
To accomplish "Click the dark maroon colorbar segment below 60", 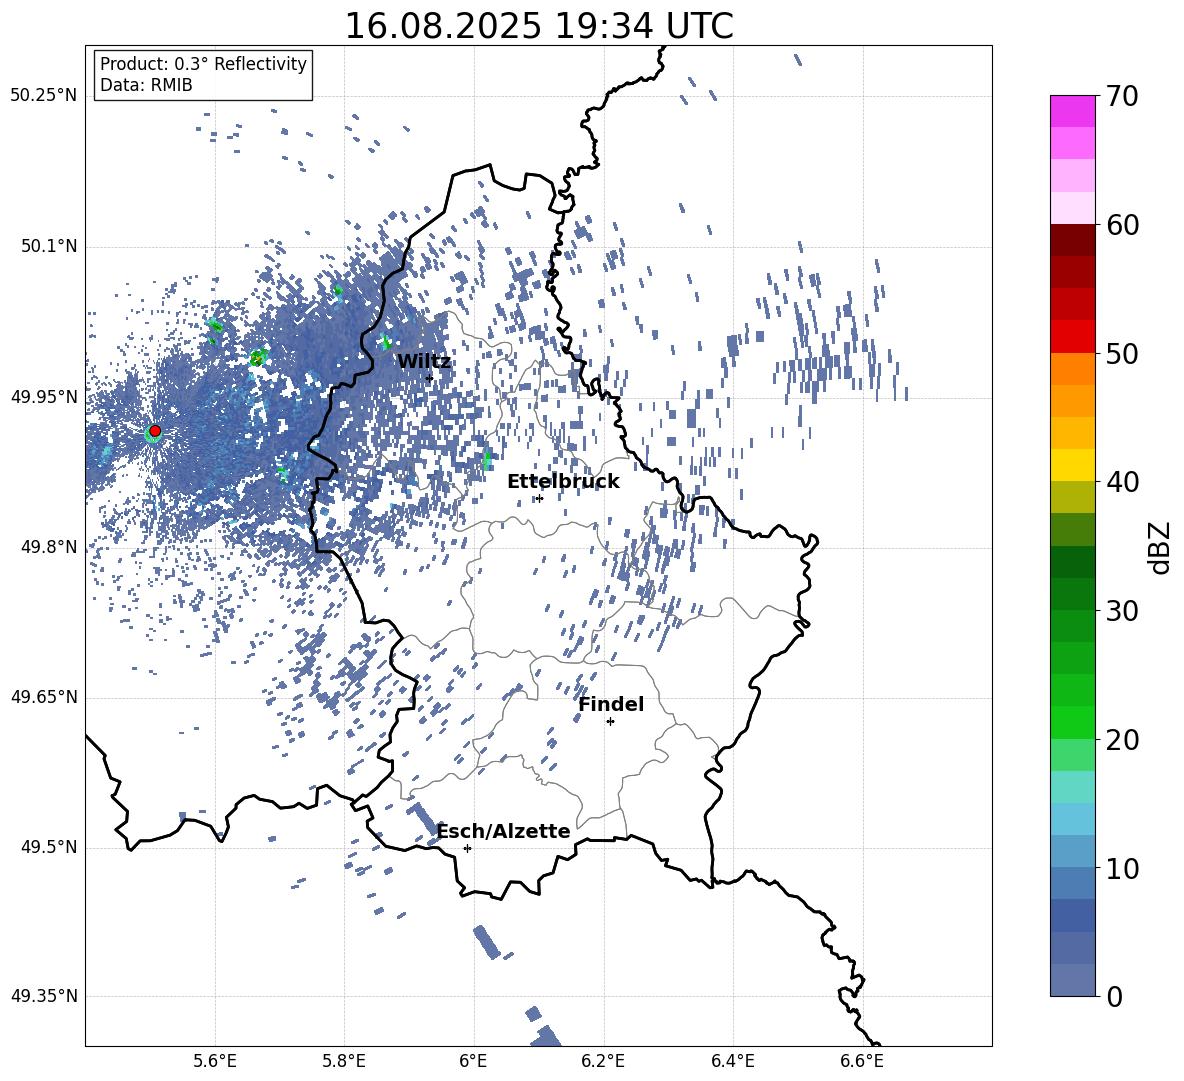I will [1073, 240].
